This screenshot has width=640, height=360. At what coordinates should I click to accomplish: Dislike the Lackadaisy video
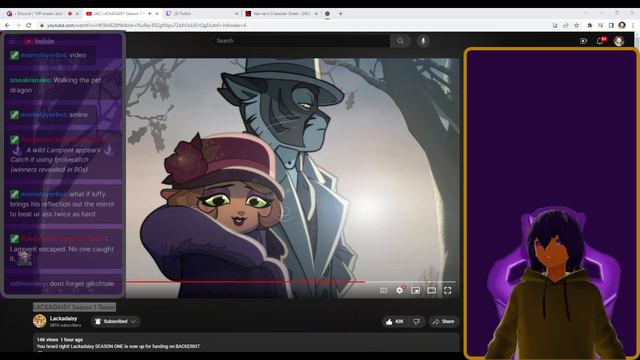coord(416,322)
